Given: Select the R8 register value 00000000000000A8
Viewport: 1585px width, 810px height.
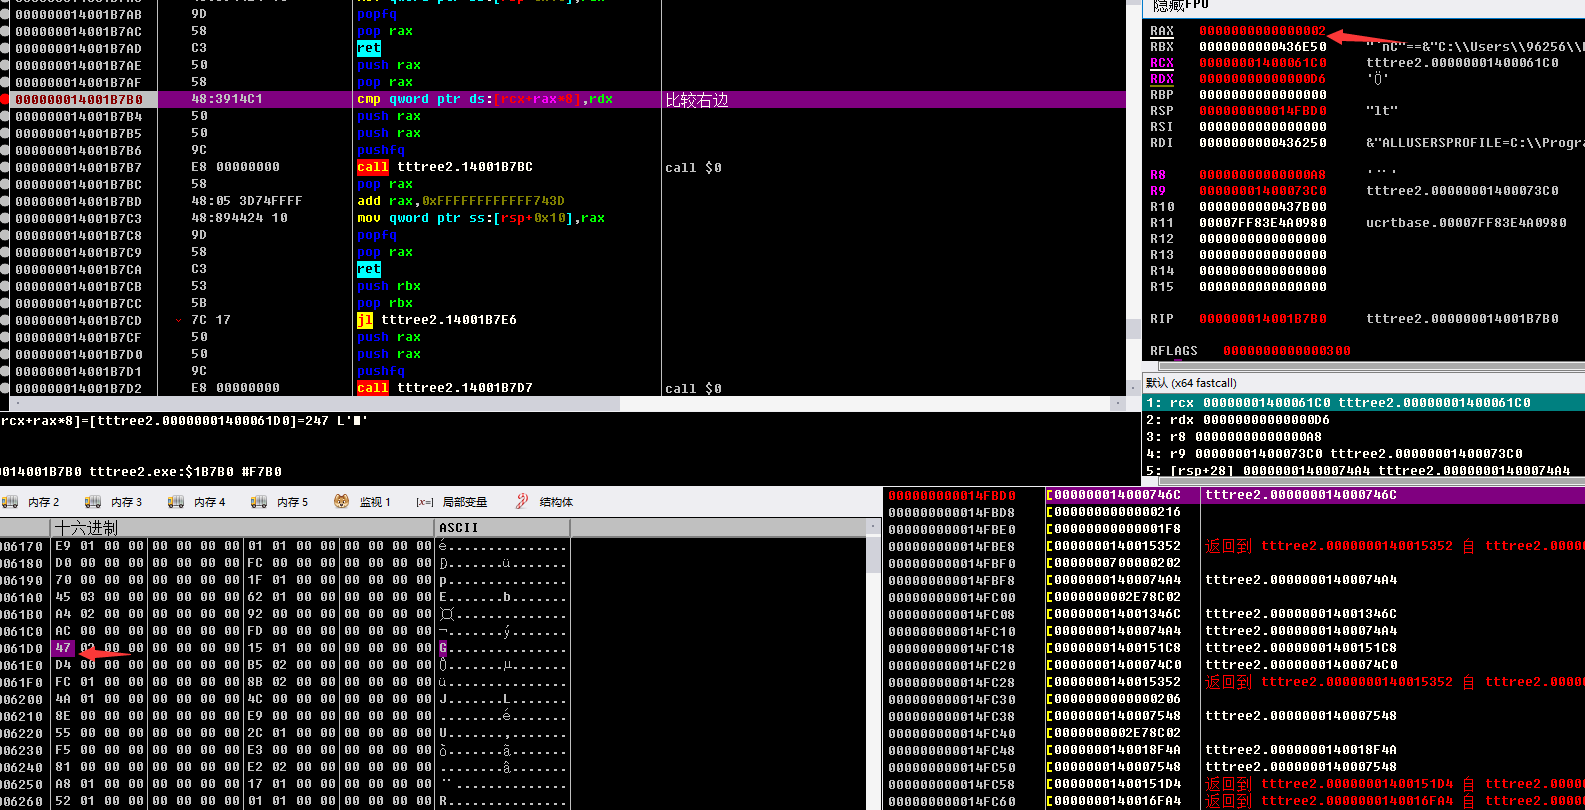Looking at the screenshot, I should pyautogui.click(x=1263, y=175).
